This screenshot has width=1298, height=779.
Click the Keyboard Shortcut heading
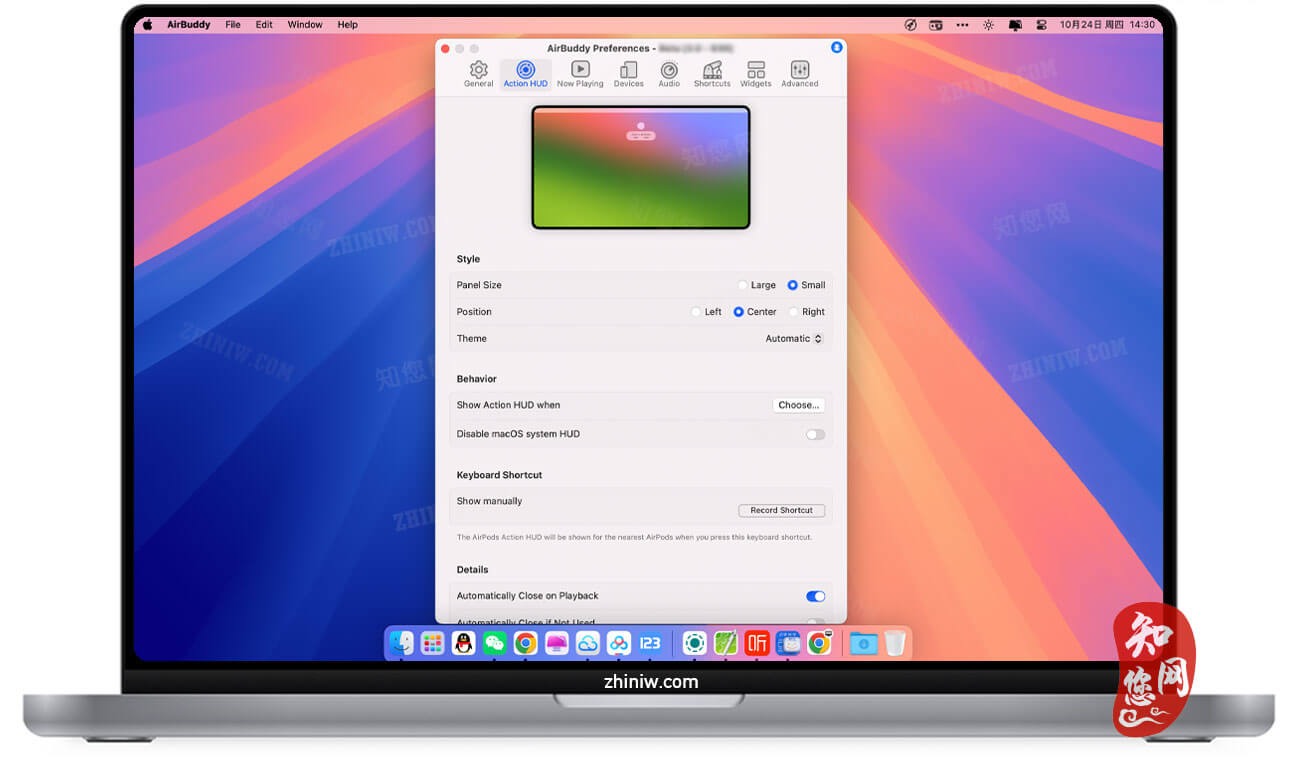pos(499,475)
